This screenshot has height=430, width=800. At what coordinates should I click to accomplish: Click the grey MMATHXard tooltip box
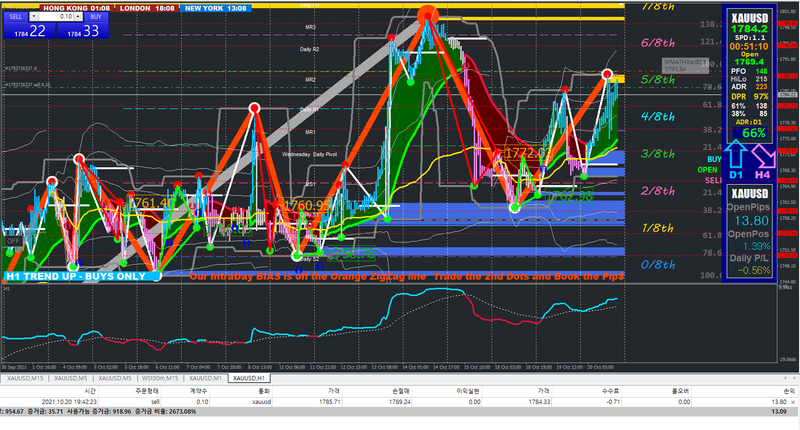(685, 65)
